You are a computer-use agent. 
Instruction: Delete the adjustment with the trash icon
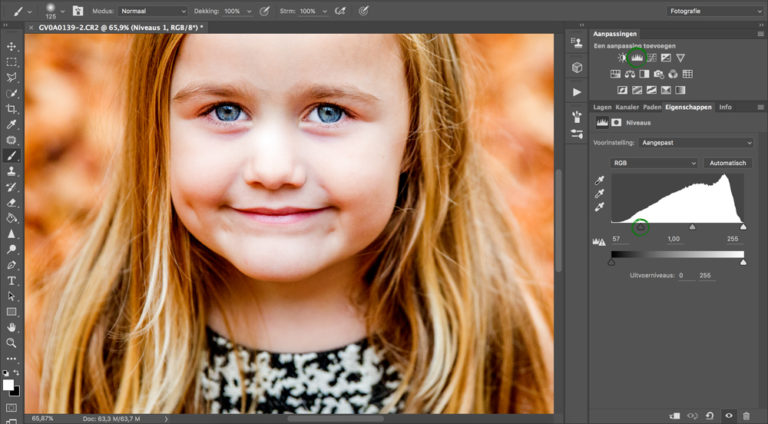(x=746, y=414)
